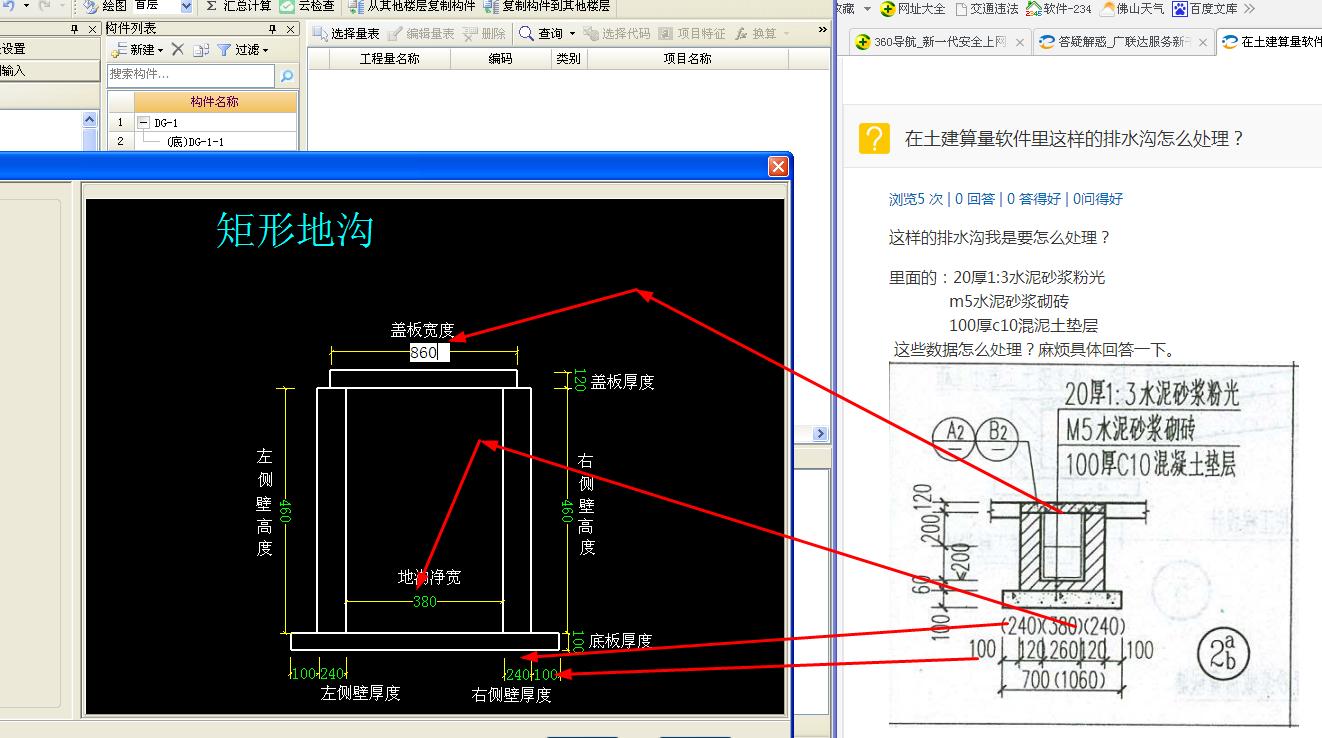
Task: Click the 工程量名称 column header
Action: pos(390,59)
